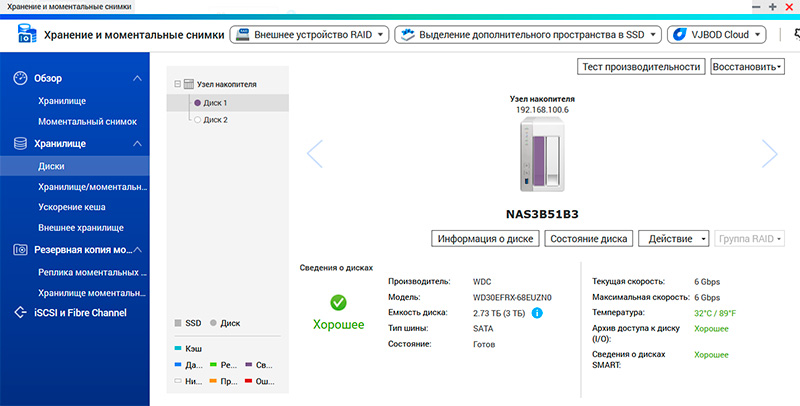Open the VJBOD Cloud dropdown

[x=716, y=35]
